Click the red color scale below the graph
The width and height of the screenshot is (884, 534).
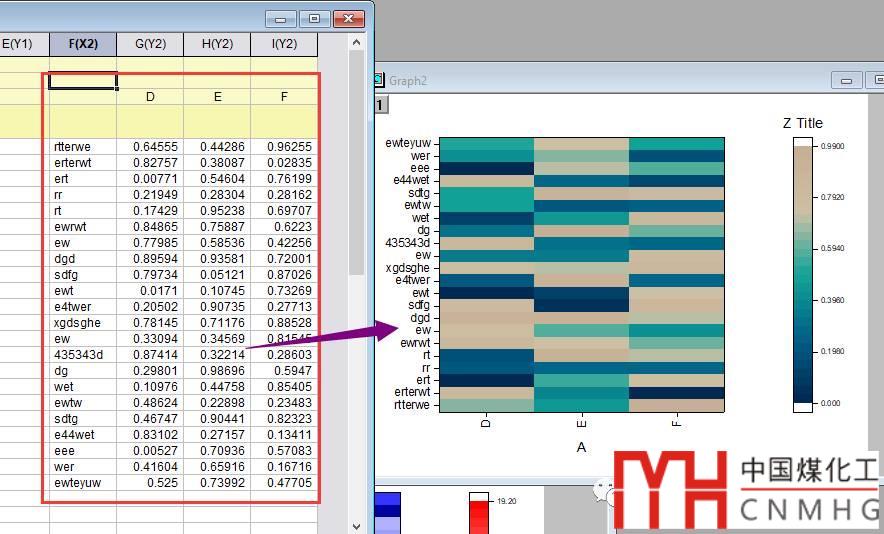481,513
